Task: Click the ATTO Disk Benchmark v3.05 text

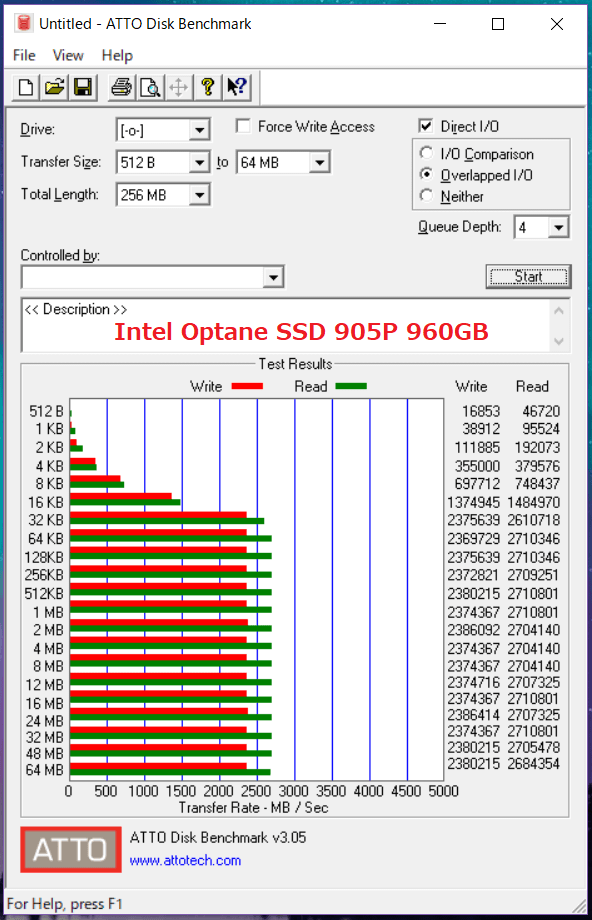Action: pos(218,837)
